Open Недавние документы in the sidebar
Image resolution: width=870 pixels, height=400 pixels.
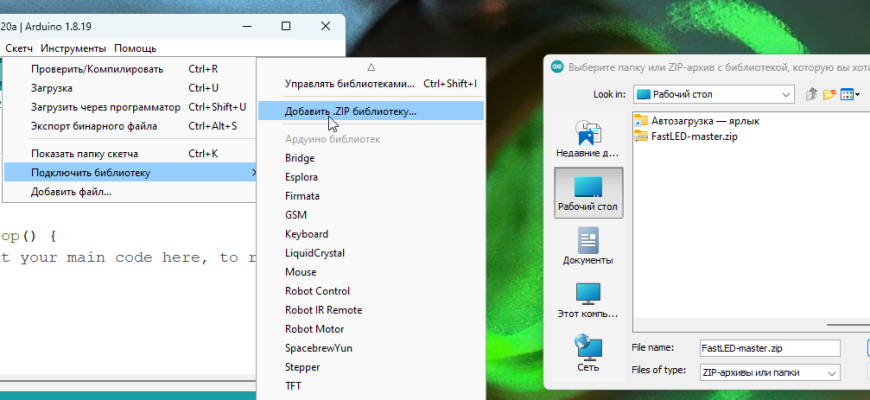(x=588, y=139)
